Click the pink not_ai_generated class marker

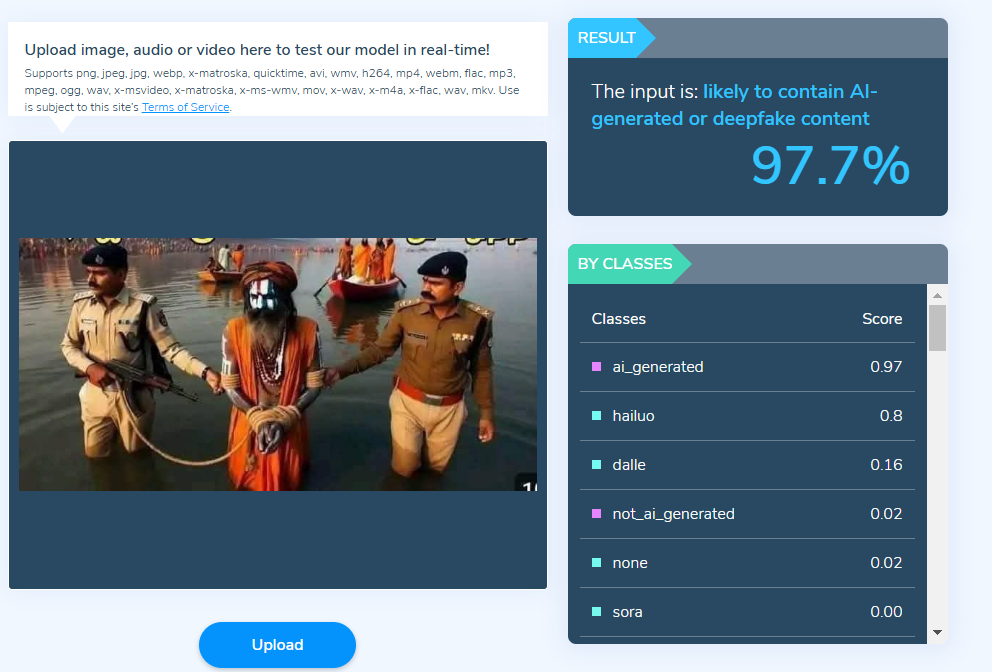click(x=596, y=514)
